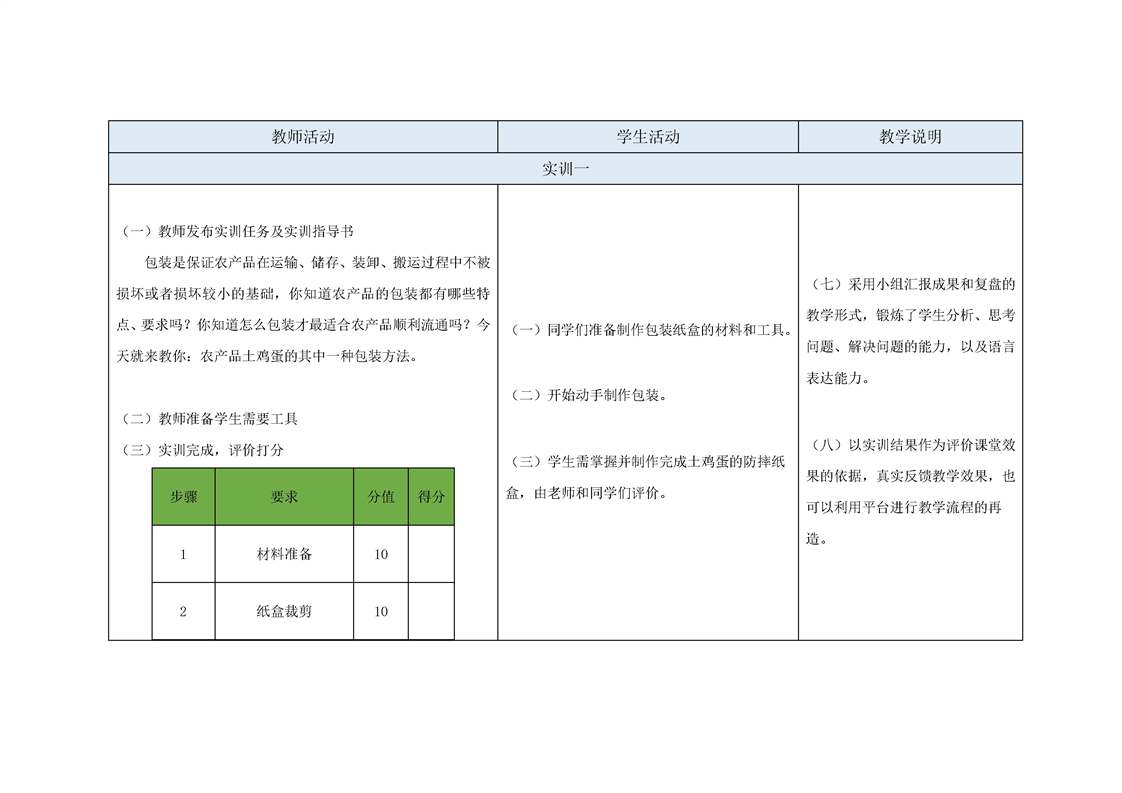Screen dimensions: 1122x793
Task: Click the empty 得分 cell for 纸盒裁剪
Action: [431, 611]
